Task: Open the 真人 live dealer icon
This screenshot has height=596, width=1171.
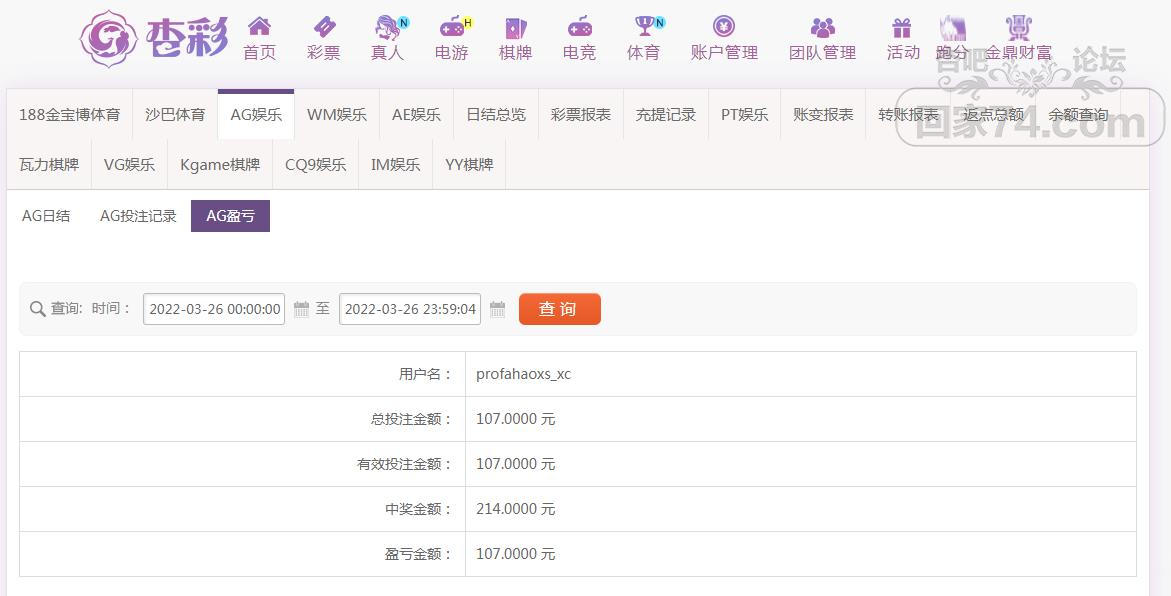Action: point(388,27)
